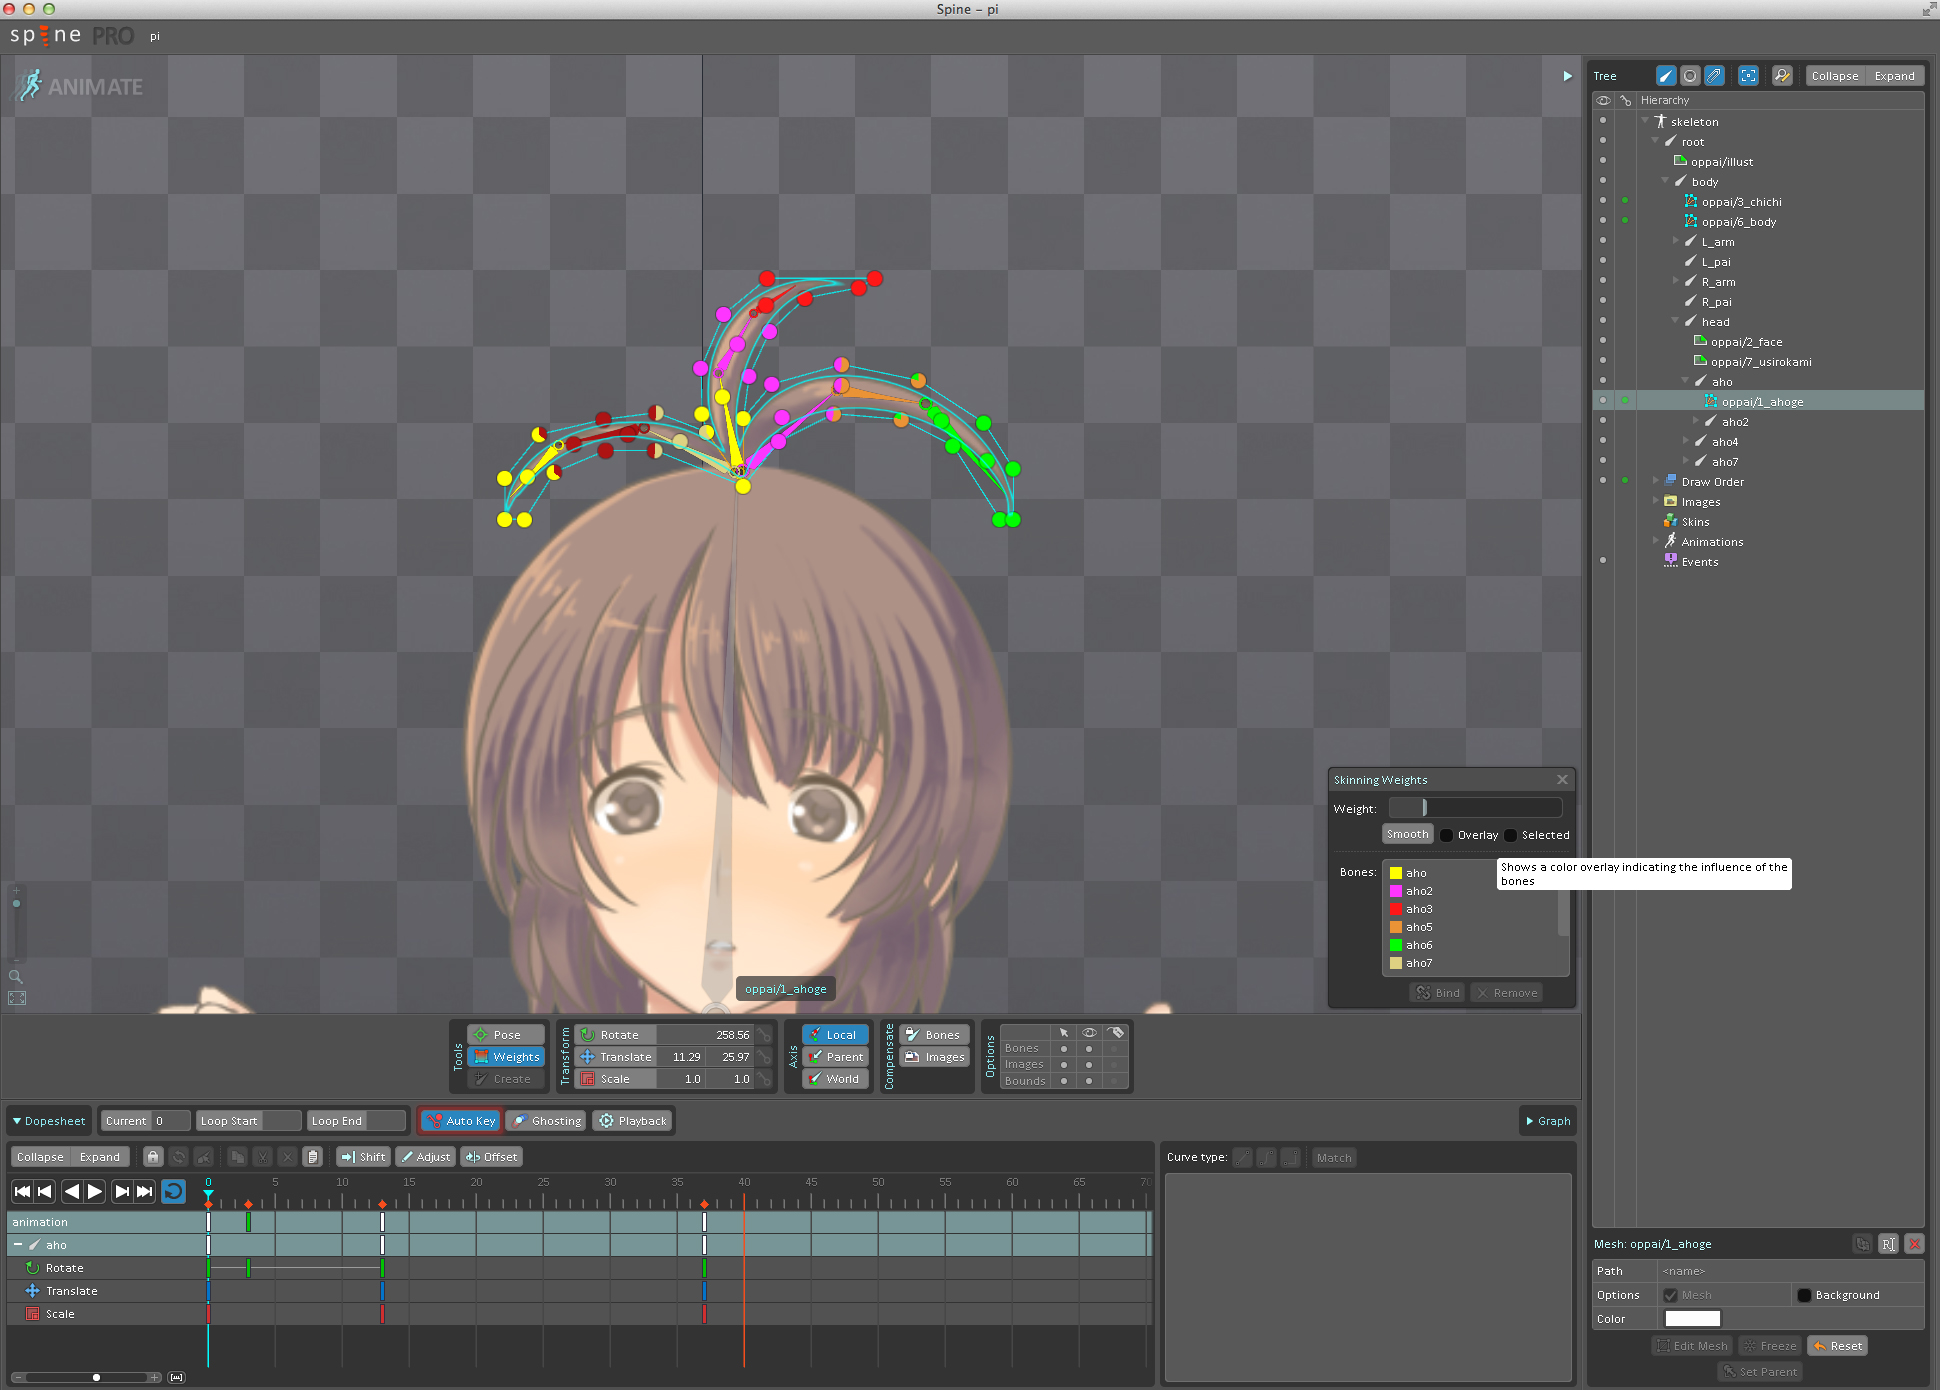Click the fit-to-screen icon in viewport
The width and height of the screenshot is (1940, 1390).
[17, 998]
